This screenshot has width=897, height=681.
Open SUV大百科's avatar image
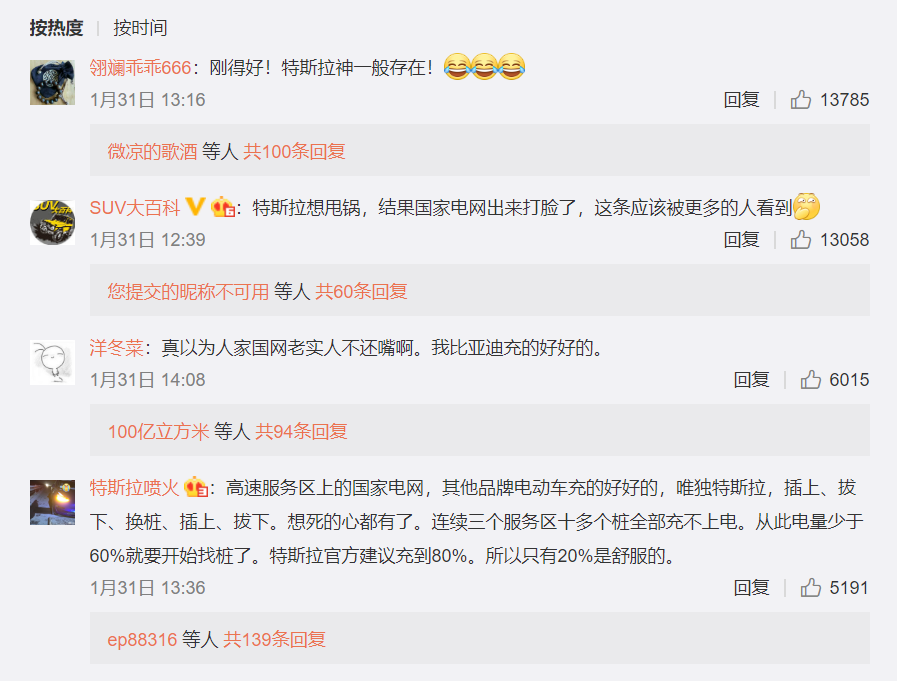tap(52, 223)
